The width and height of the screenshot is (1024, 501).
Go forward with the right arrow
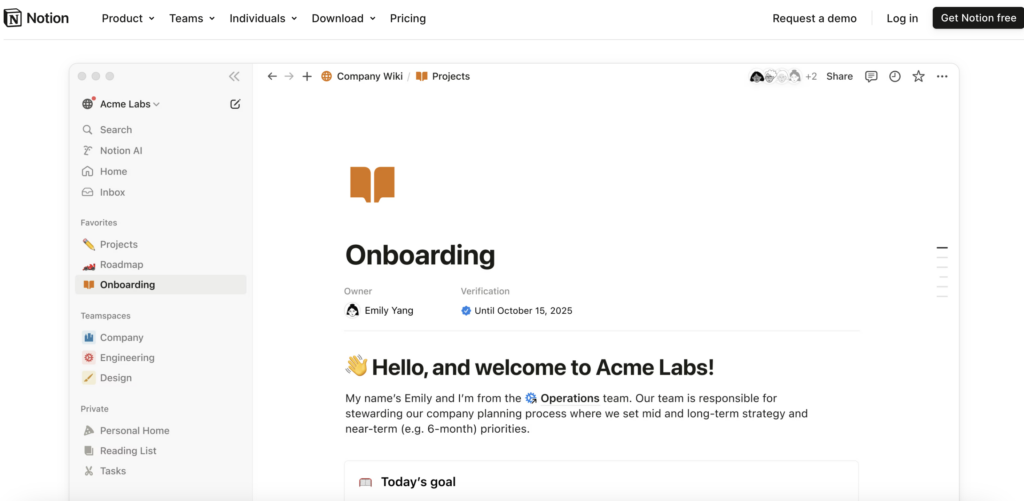[289, 76]
